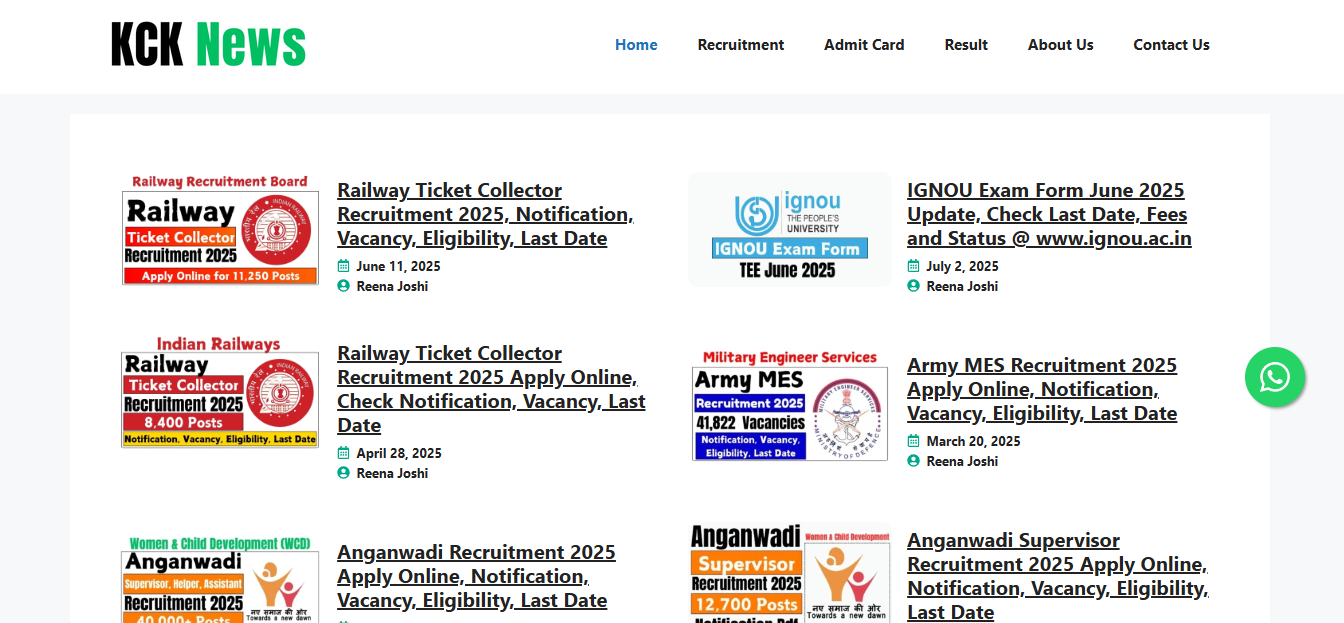Open Anganwadi Recruitment 2025 Apply Online article
1344x623 pixels.
476,576
